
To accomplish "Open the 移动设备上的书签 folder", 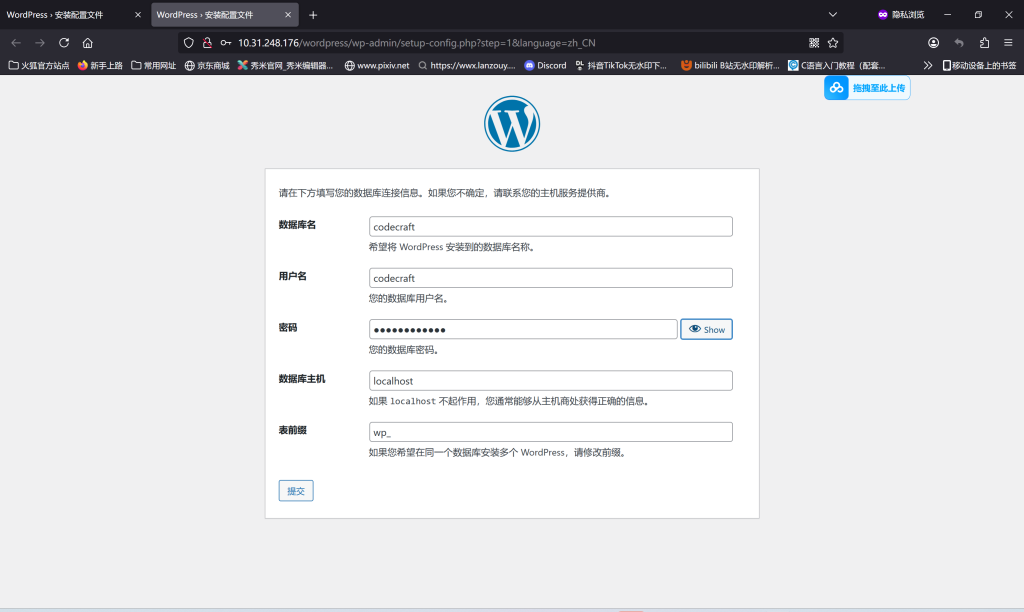I will tap(980, 65).
